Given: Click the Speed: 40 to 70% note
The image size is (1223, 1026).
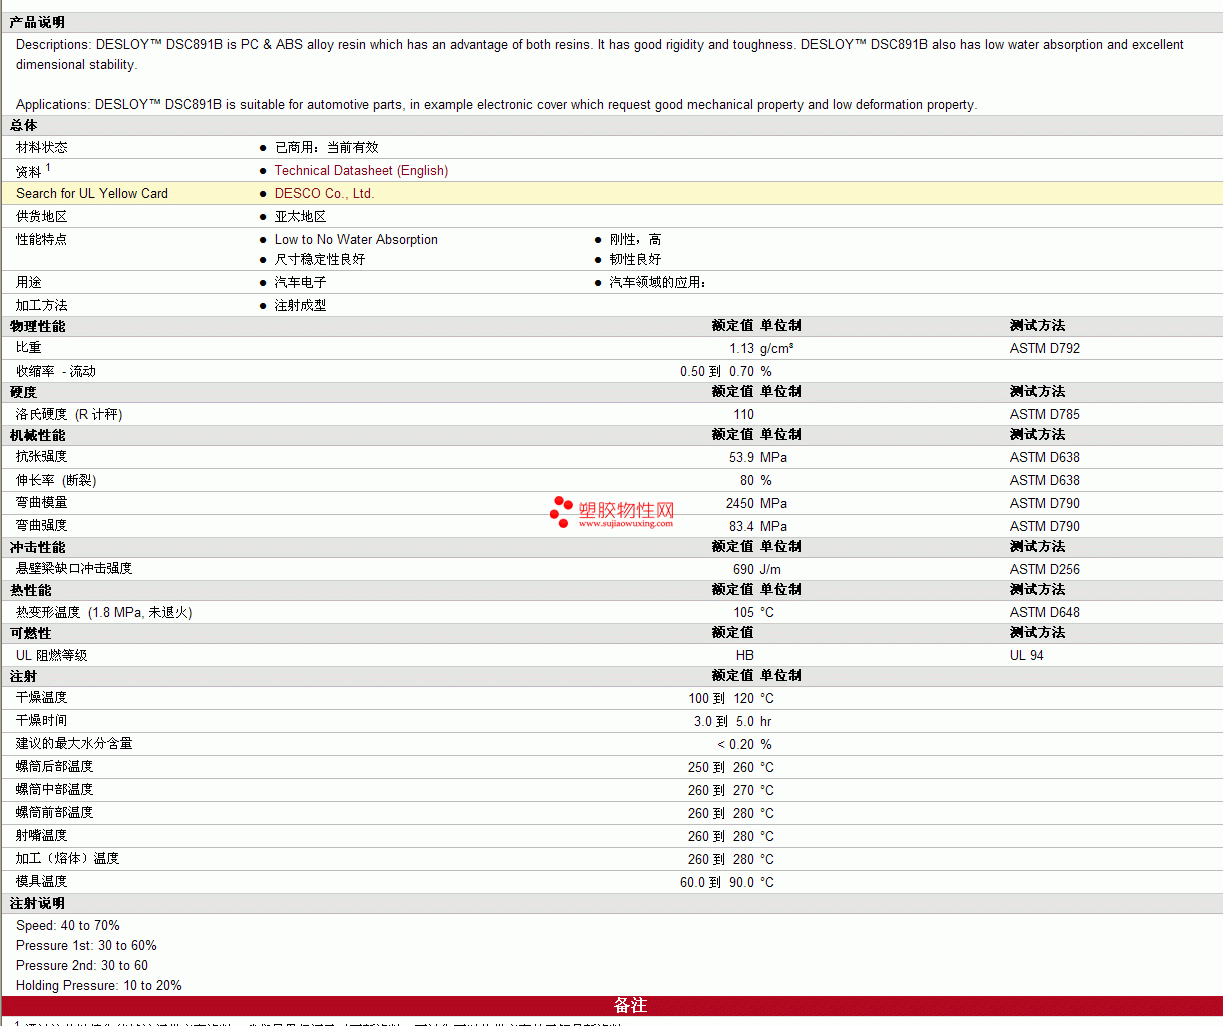Looking at the screenshot, I should pos(68,926).
